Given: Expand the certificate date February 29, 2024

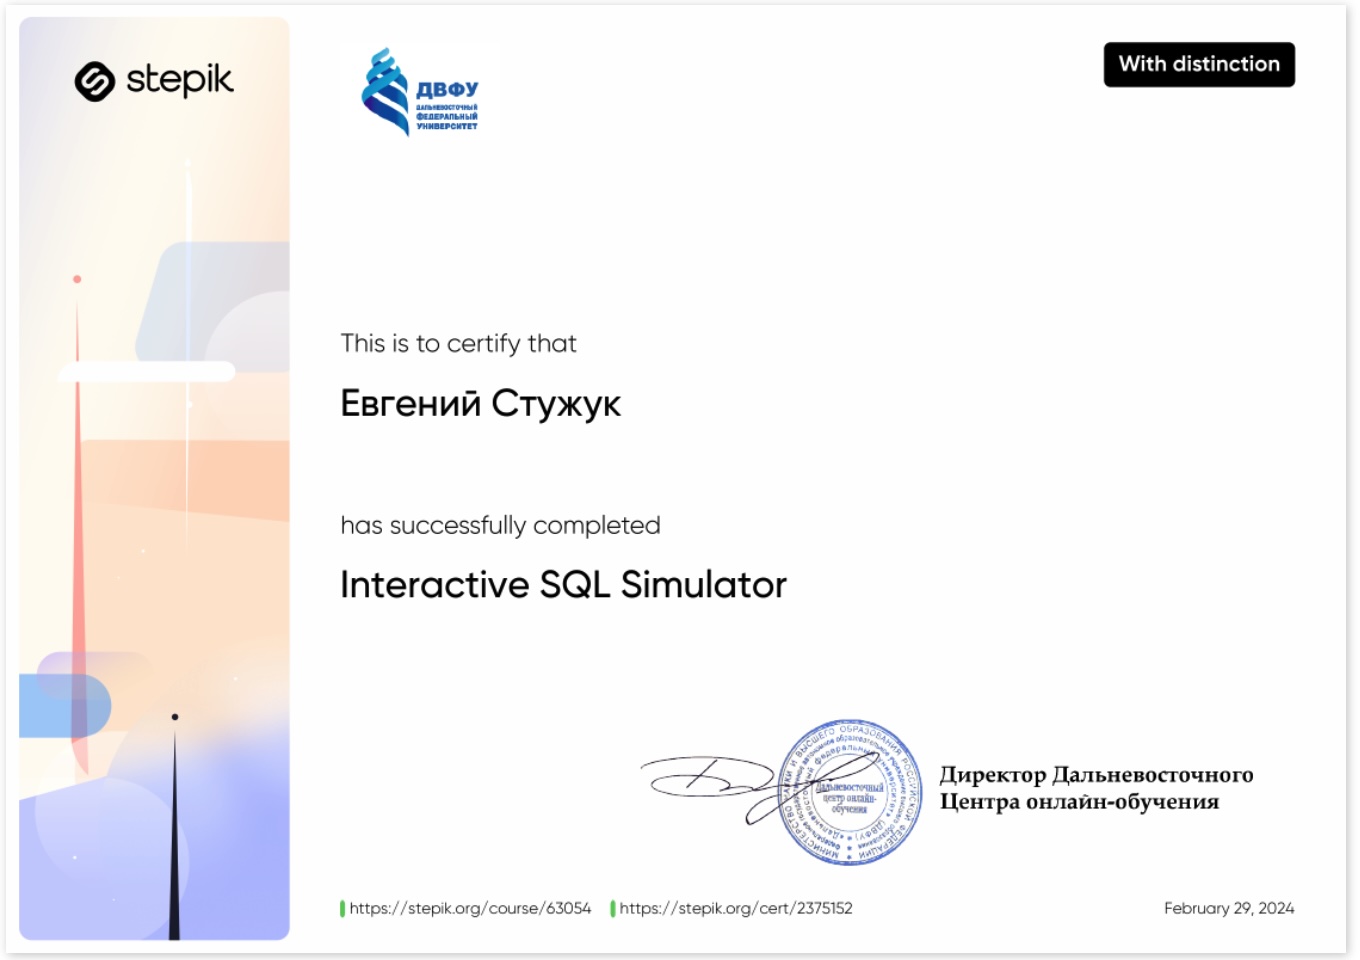Looking at the screenshot, I should click(x=1228, y=909).
